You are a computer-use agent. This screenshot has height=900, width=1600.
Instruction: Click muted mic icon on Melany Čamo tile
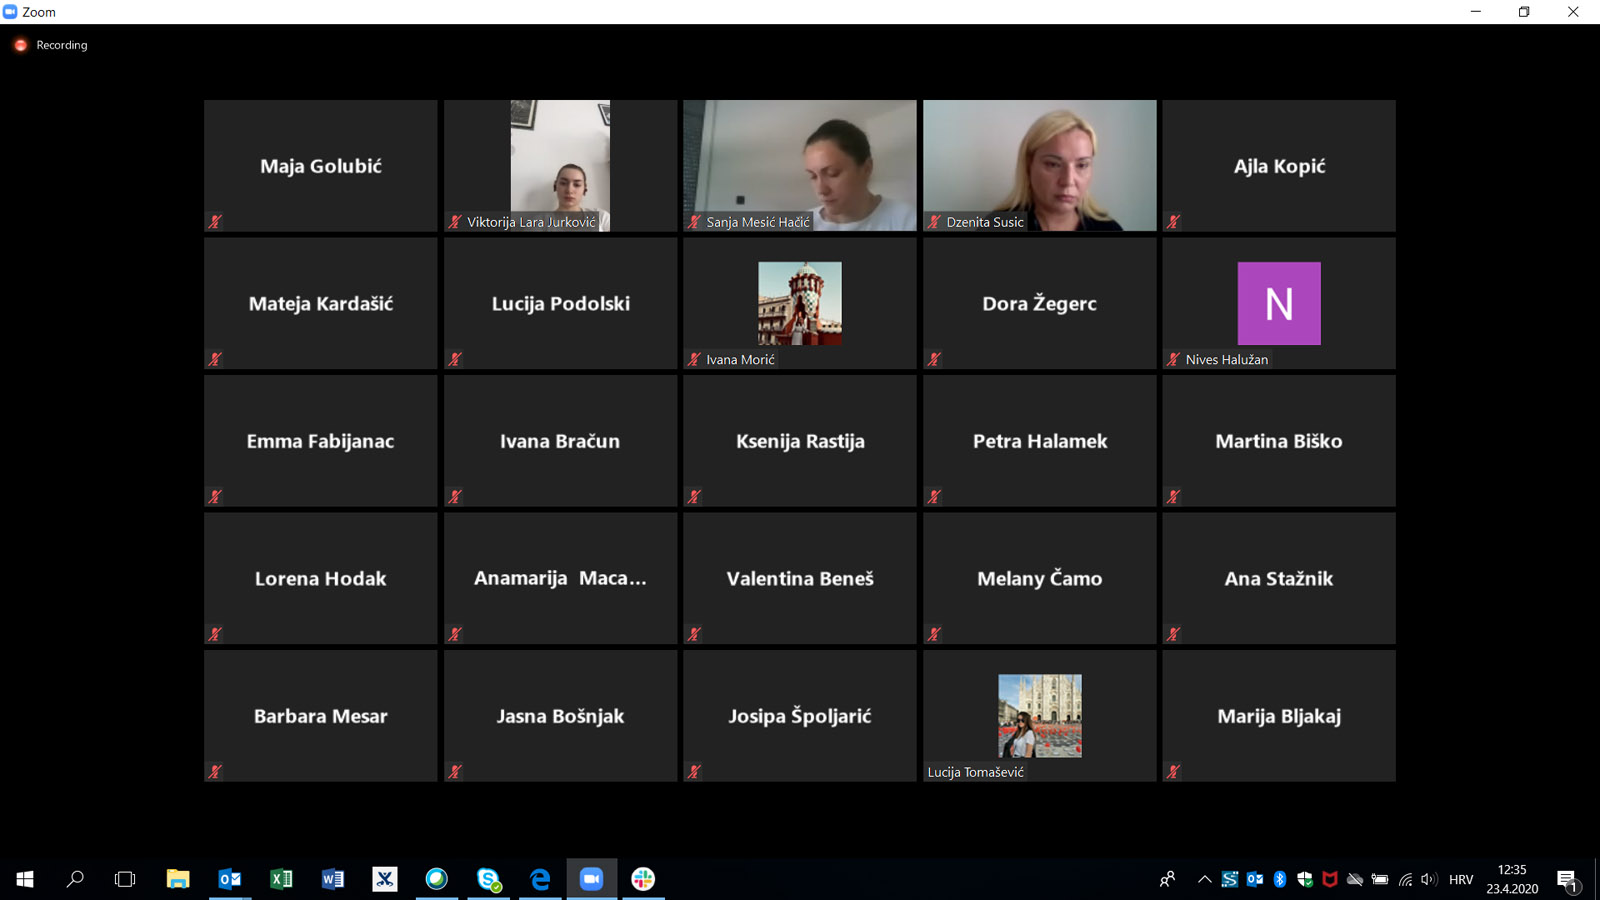coord(934,634)
